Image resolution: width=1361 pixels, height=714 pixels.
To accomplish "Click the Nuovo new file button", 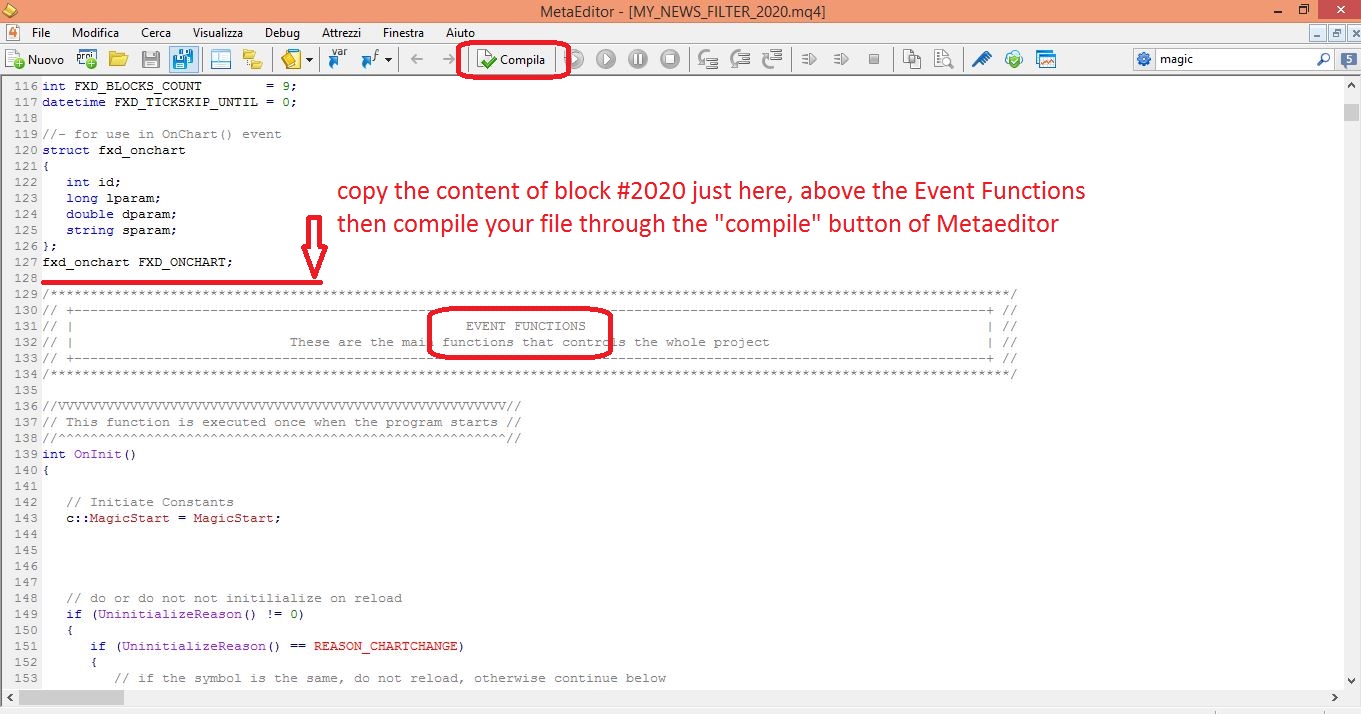I will pyautogui.click(x=35, y=60).
